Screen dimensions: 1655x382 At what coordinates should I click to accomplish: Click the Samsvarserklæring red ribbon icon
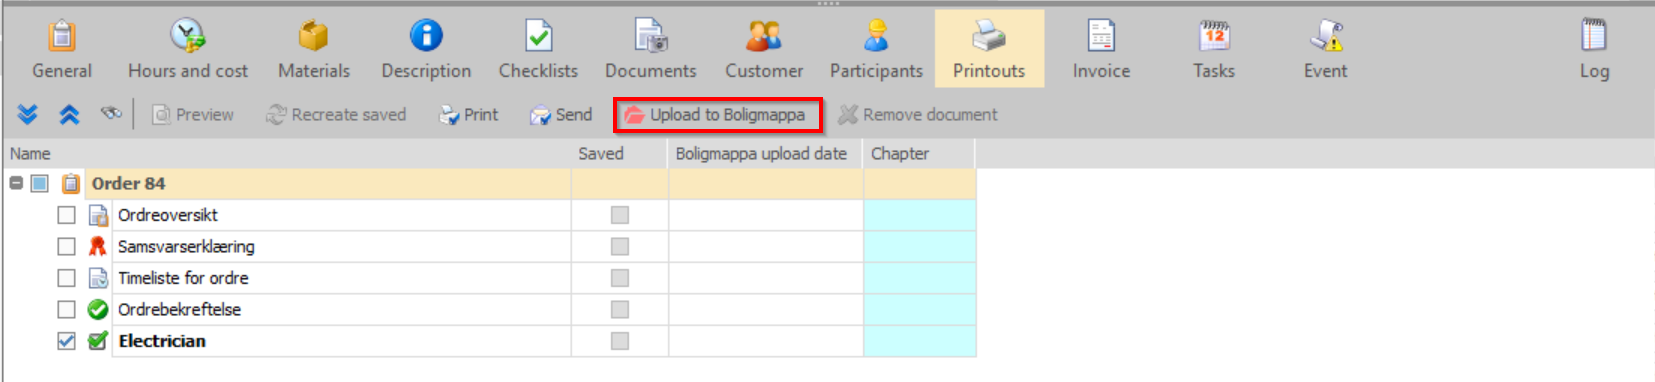pyautogui.click(x=98, y=246)
